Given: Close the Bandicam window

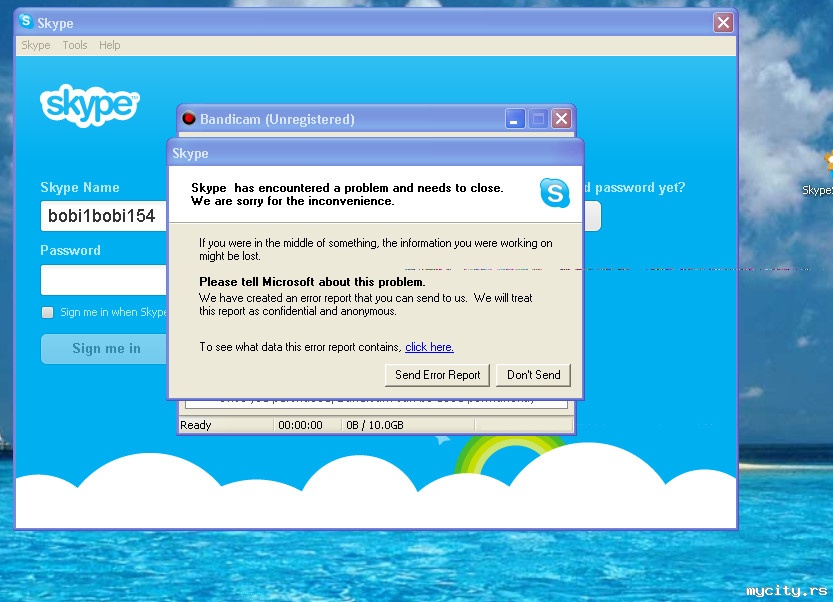Looking at the screenshot, I should (561, 118).
